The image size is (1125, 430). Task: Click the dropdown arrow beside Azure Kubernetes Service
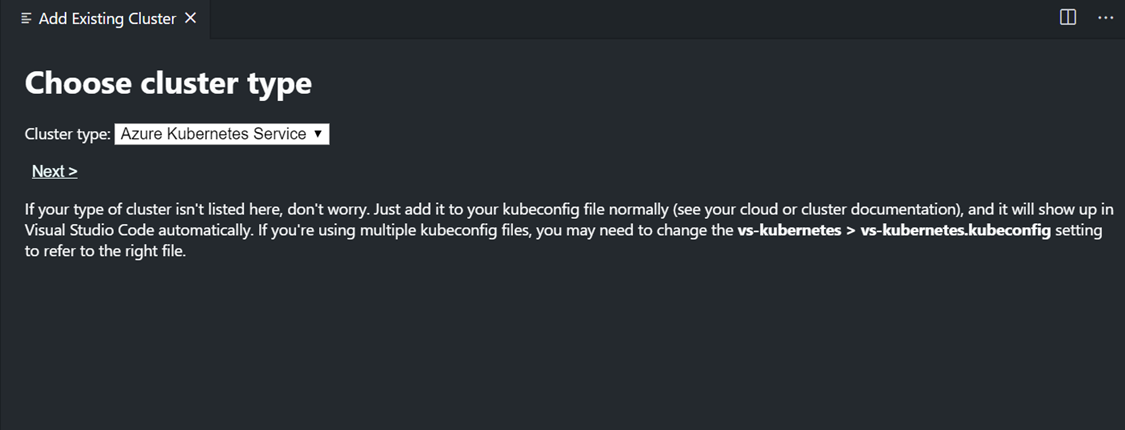click(318, 134)
